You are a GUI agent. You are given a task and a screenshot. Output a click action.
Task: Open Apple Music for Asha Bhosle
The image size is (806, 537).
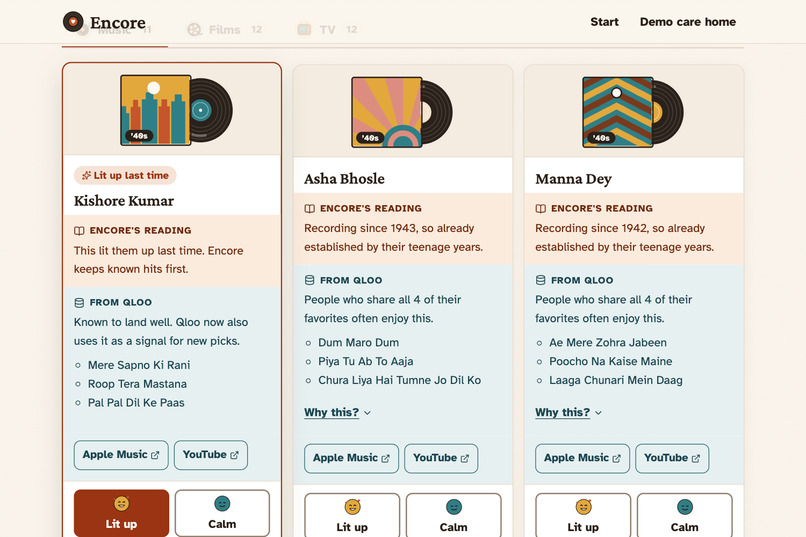pos(352,458)
